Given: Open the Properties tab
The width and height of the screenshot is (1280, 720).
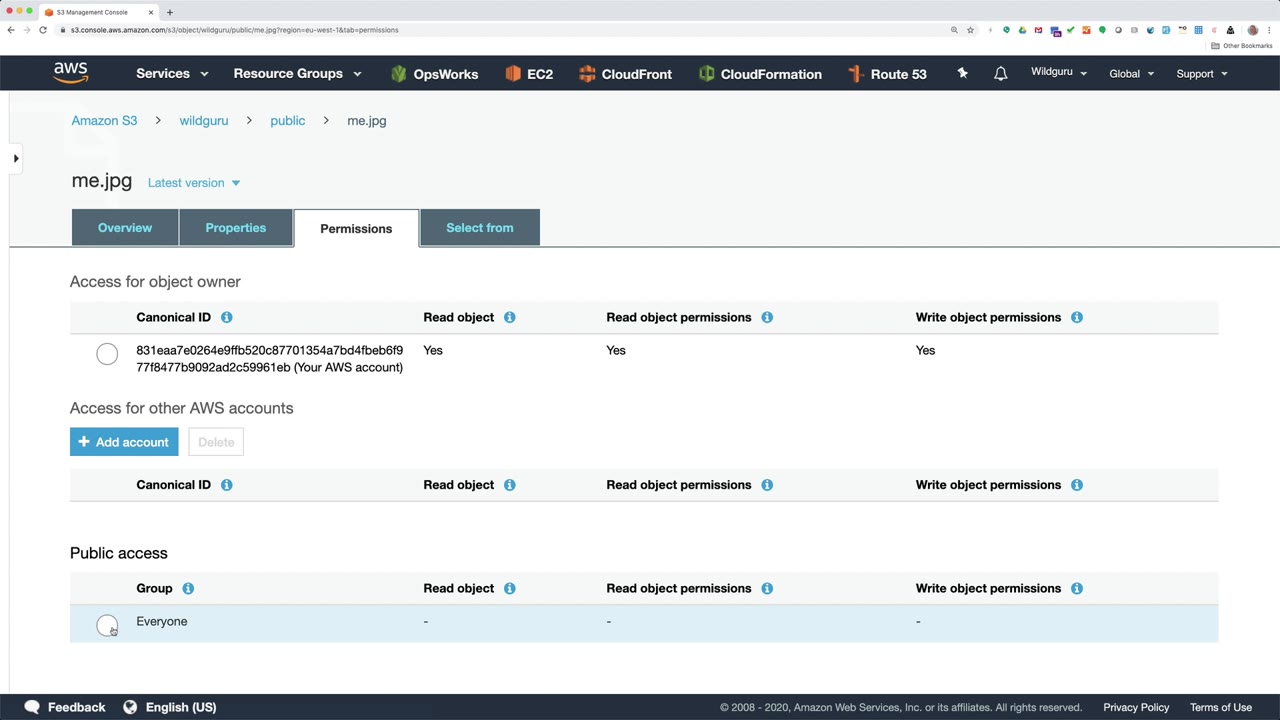Looking at the screenshot, I should [x=236, y=228].
